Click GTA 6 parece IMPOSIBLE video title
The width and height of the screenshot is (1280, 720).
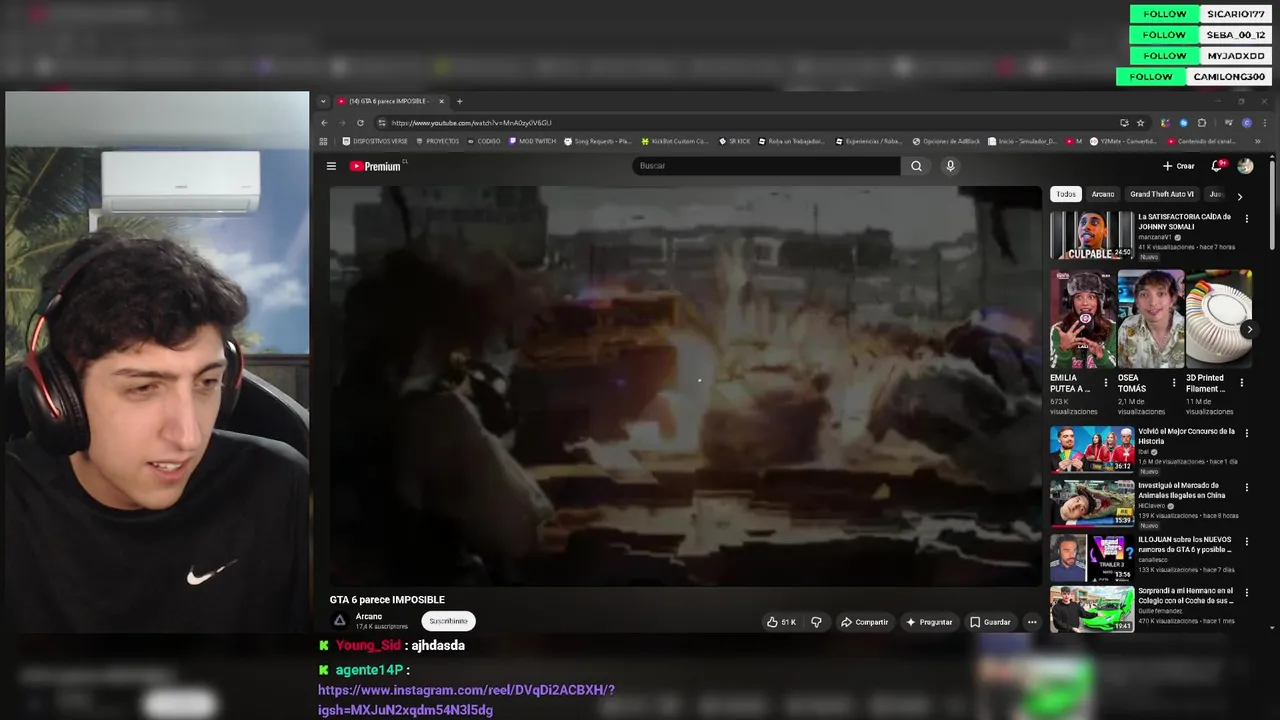(x=387, y=600)
